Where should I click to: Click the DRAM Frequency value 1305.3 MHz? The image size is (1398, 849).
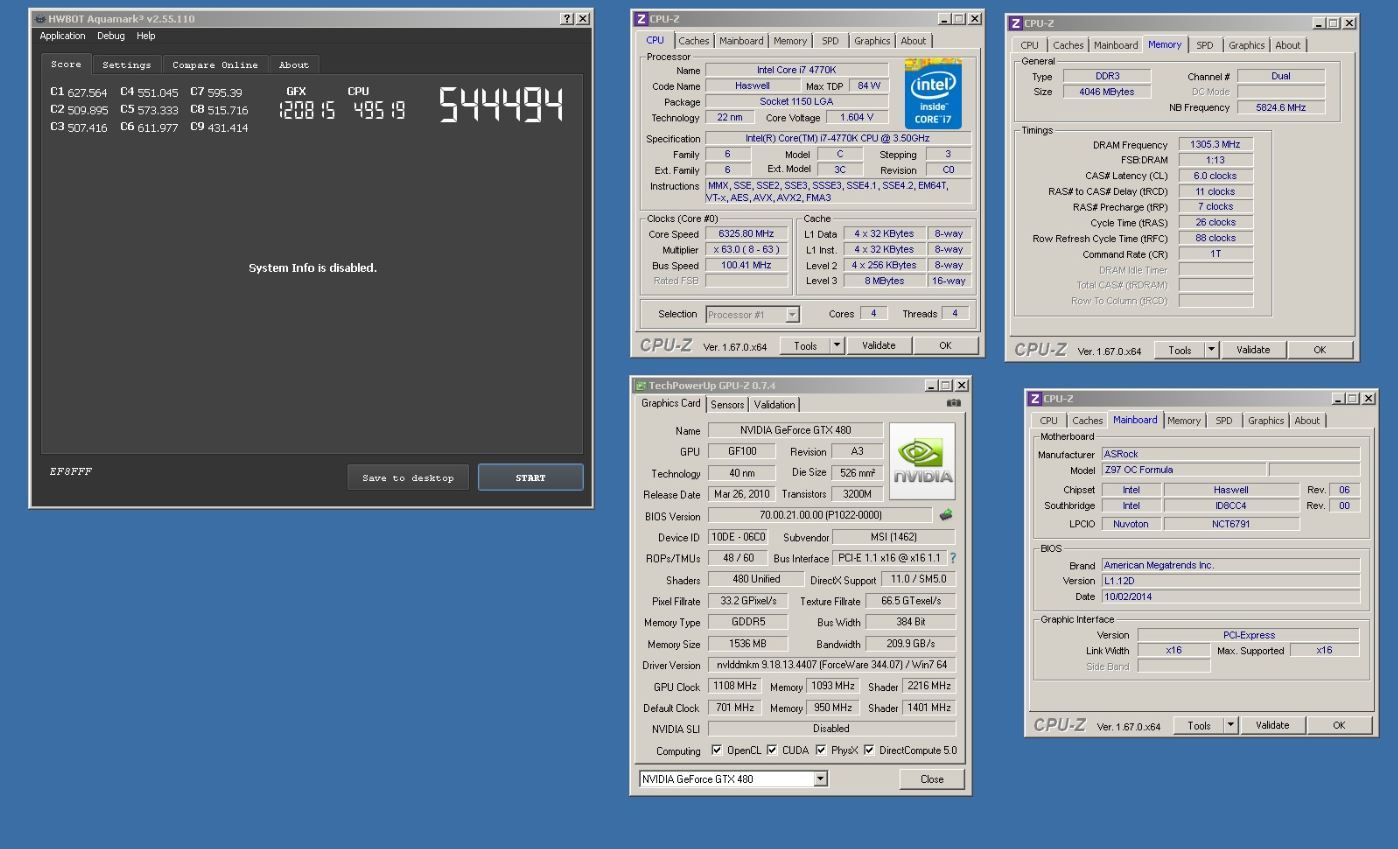(x=1215, y=144)
